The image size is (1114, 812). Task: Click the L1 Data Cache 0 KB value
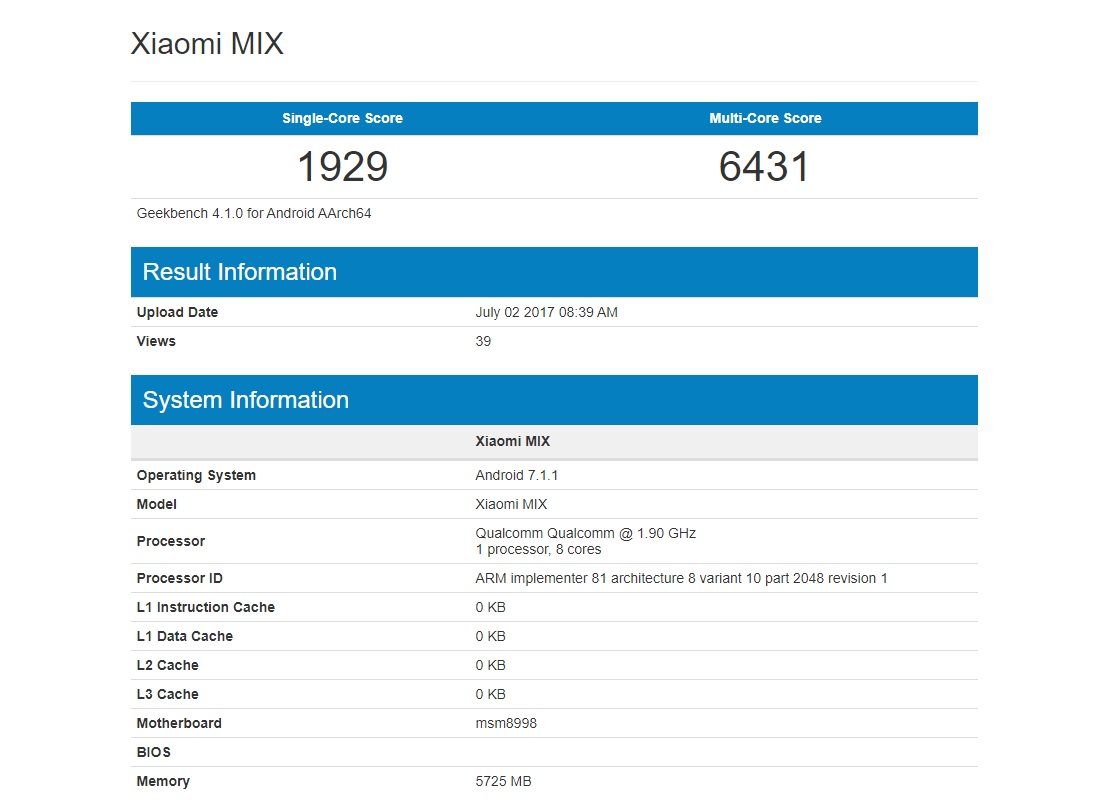(x=490, y=637)
